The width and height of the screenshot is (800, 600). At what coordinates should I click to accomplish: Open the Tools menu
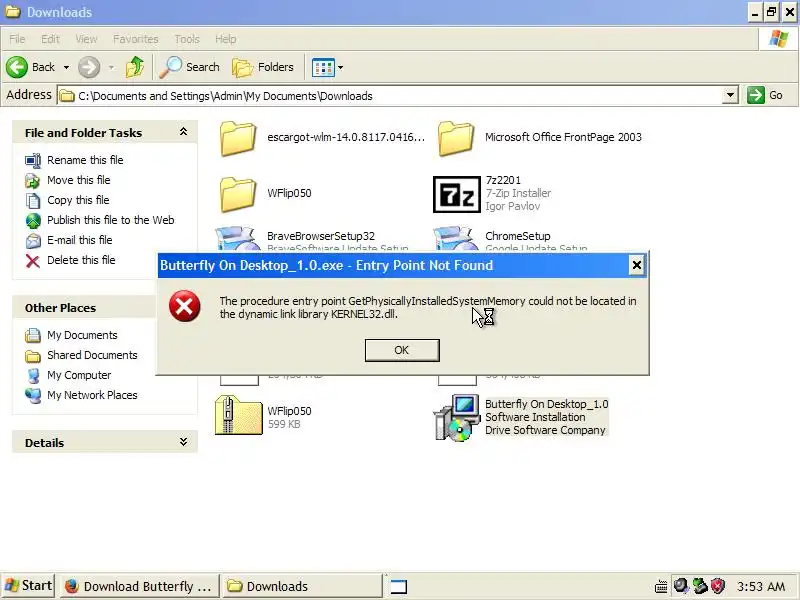187,39
